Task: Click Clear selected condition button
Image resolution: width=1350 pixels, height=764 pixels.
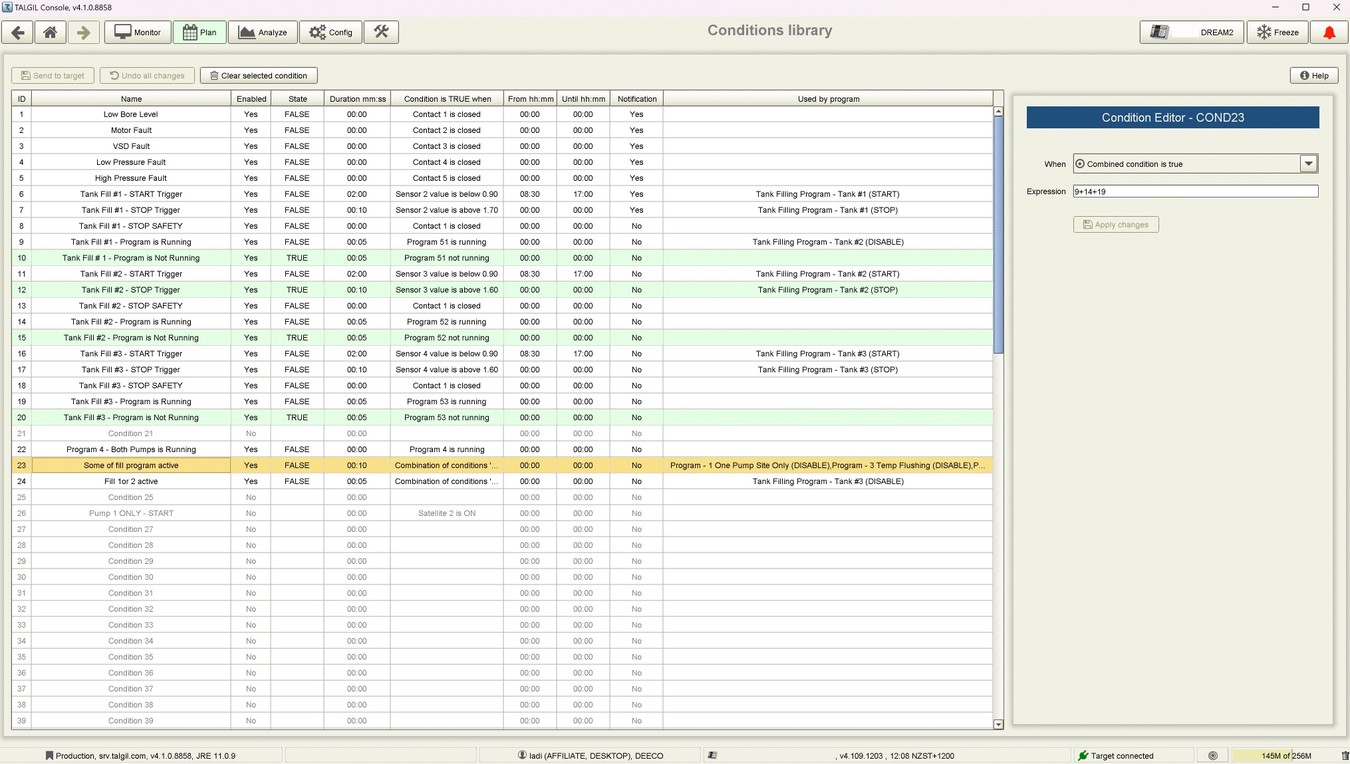Action: coord(259,75)
